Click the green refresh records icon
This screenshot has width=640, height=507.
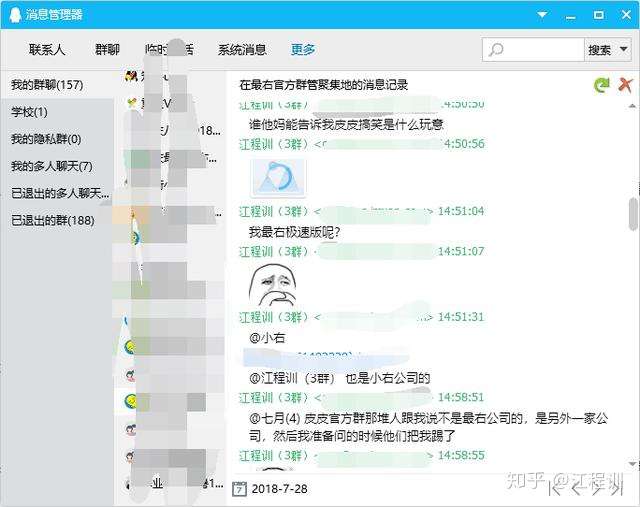[x=602, y=85]
